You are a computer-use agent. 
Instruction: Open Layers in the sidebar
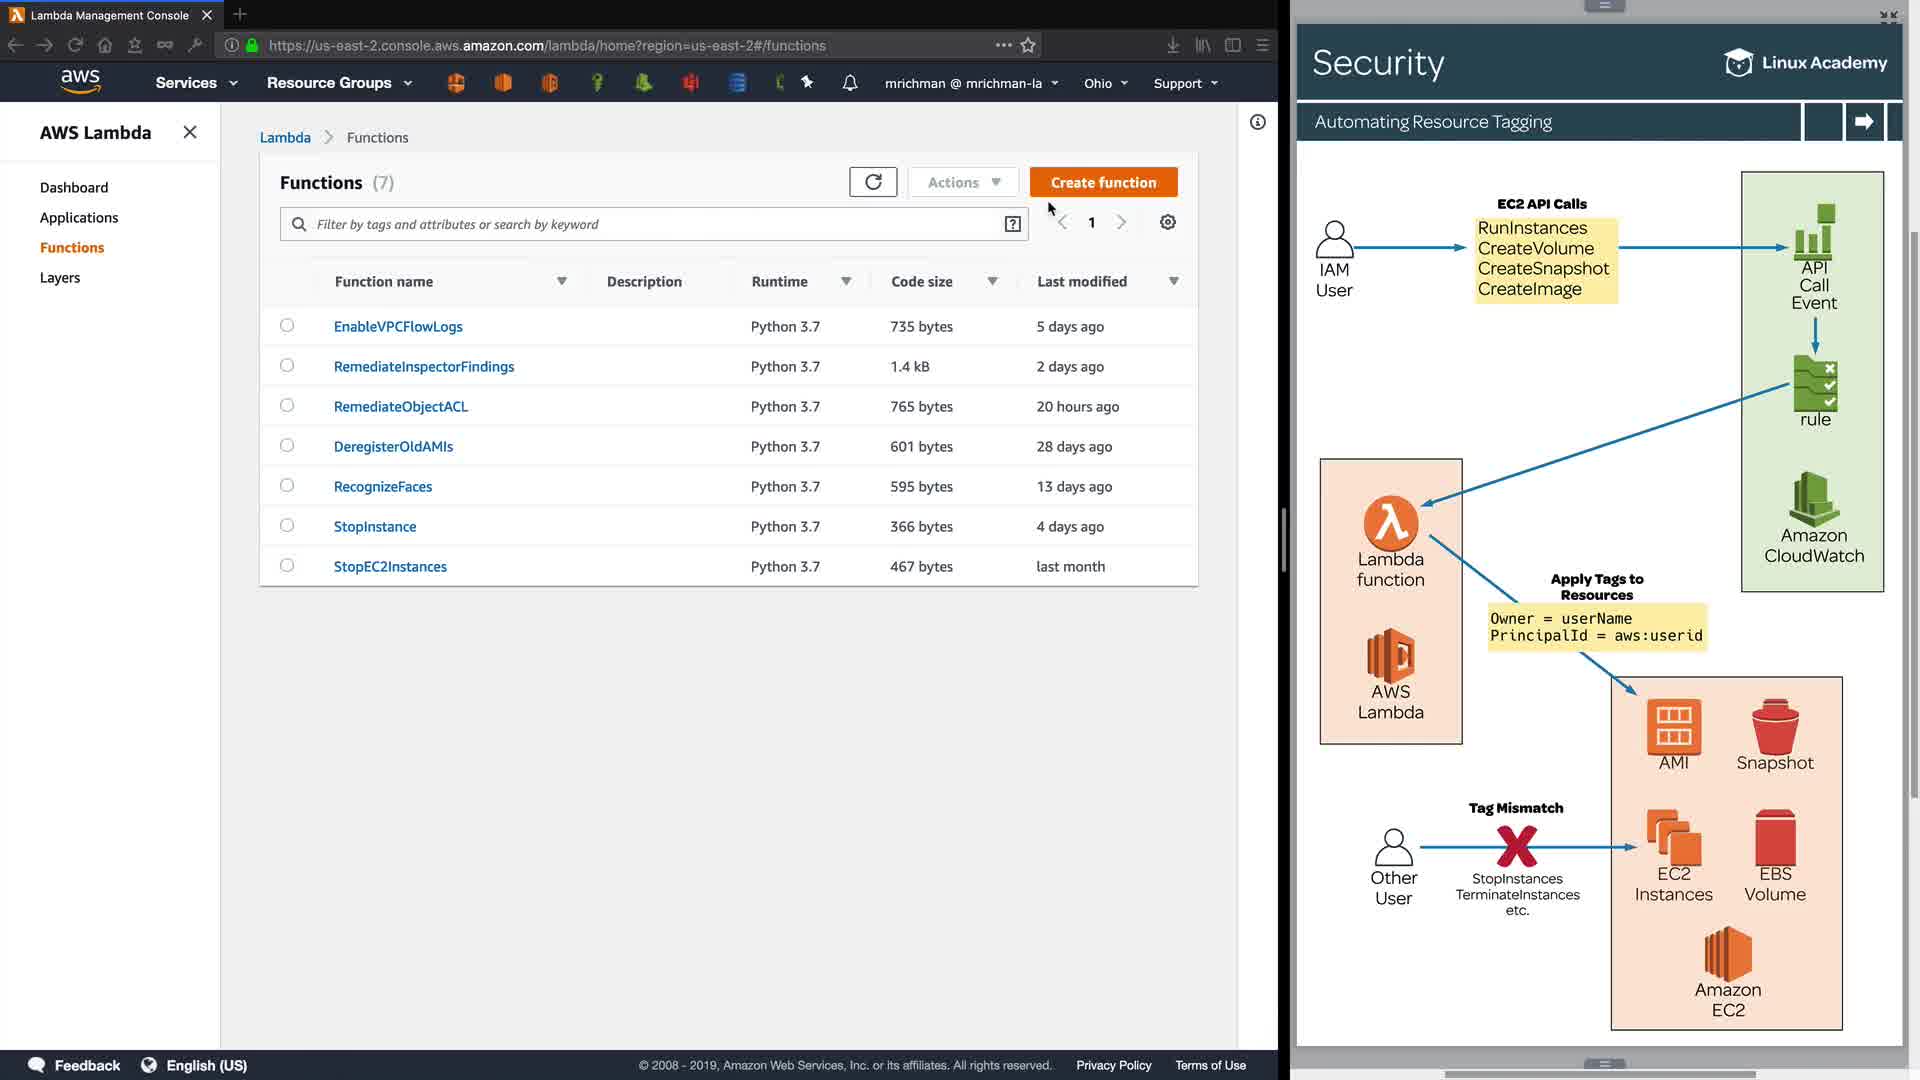click(60, 277)
